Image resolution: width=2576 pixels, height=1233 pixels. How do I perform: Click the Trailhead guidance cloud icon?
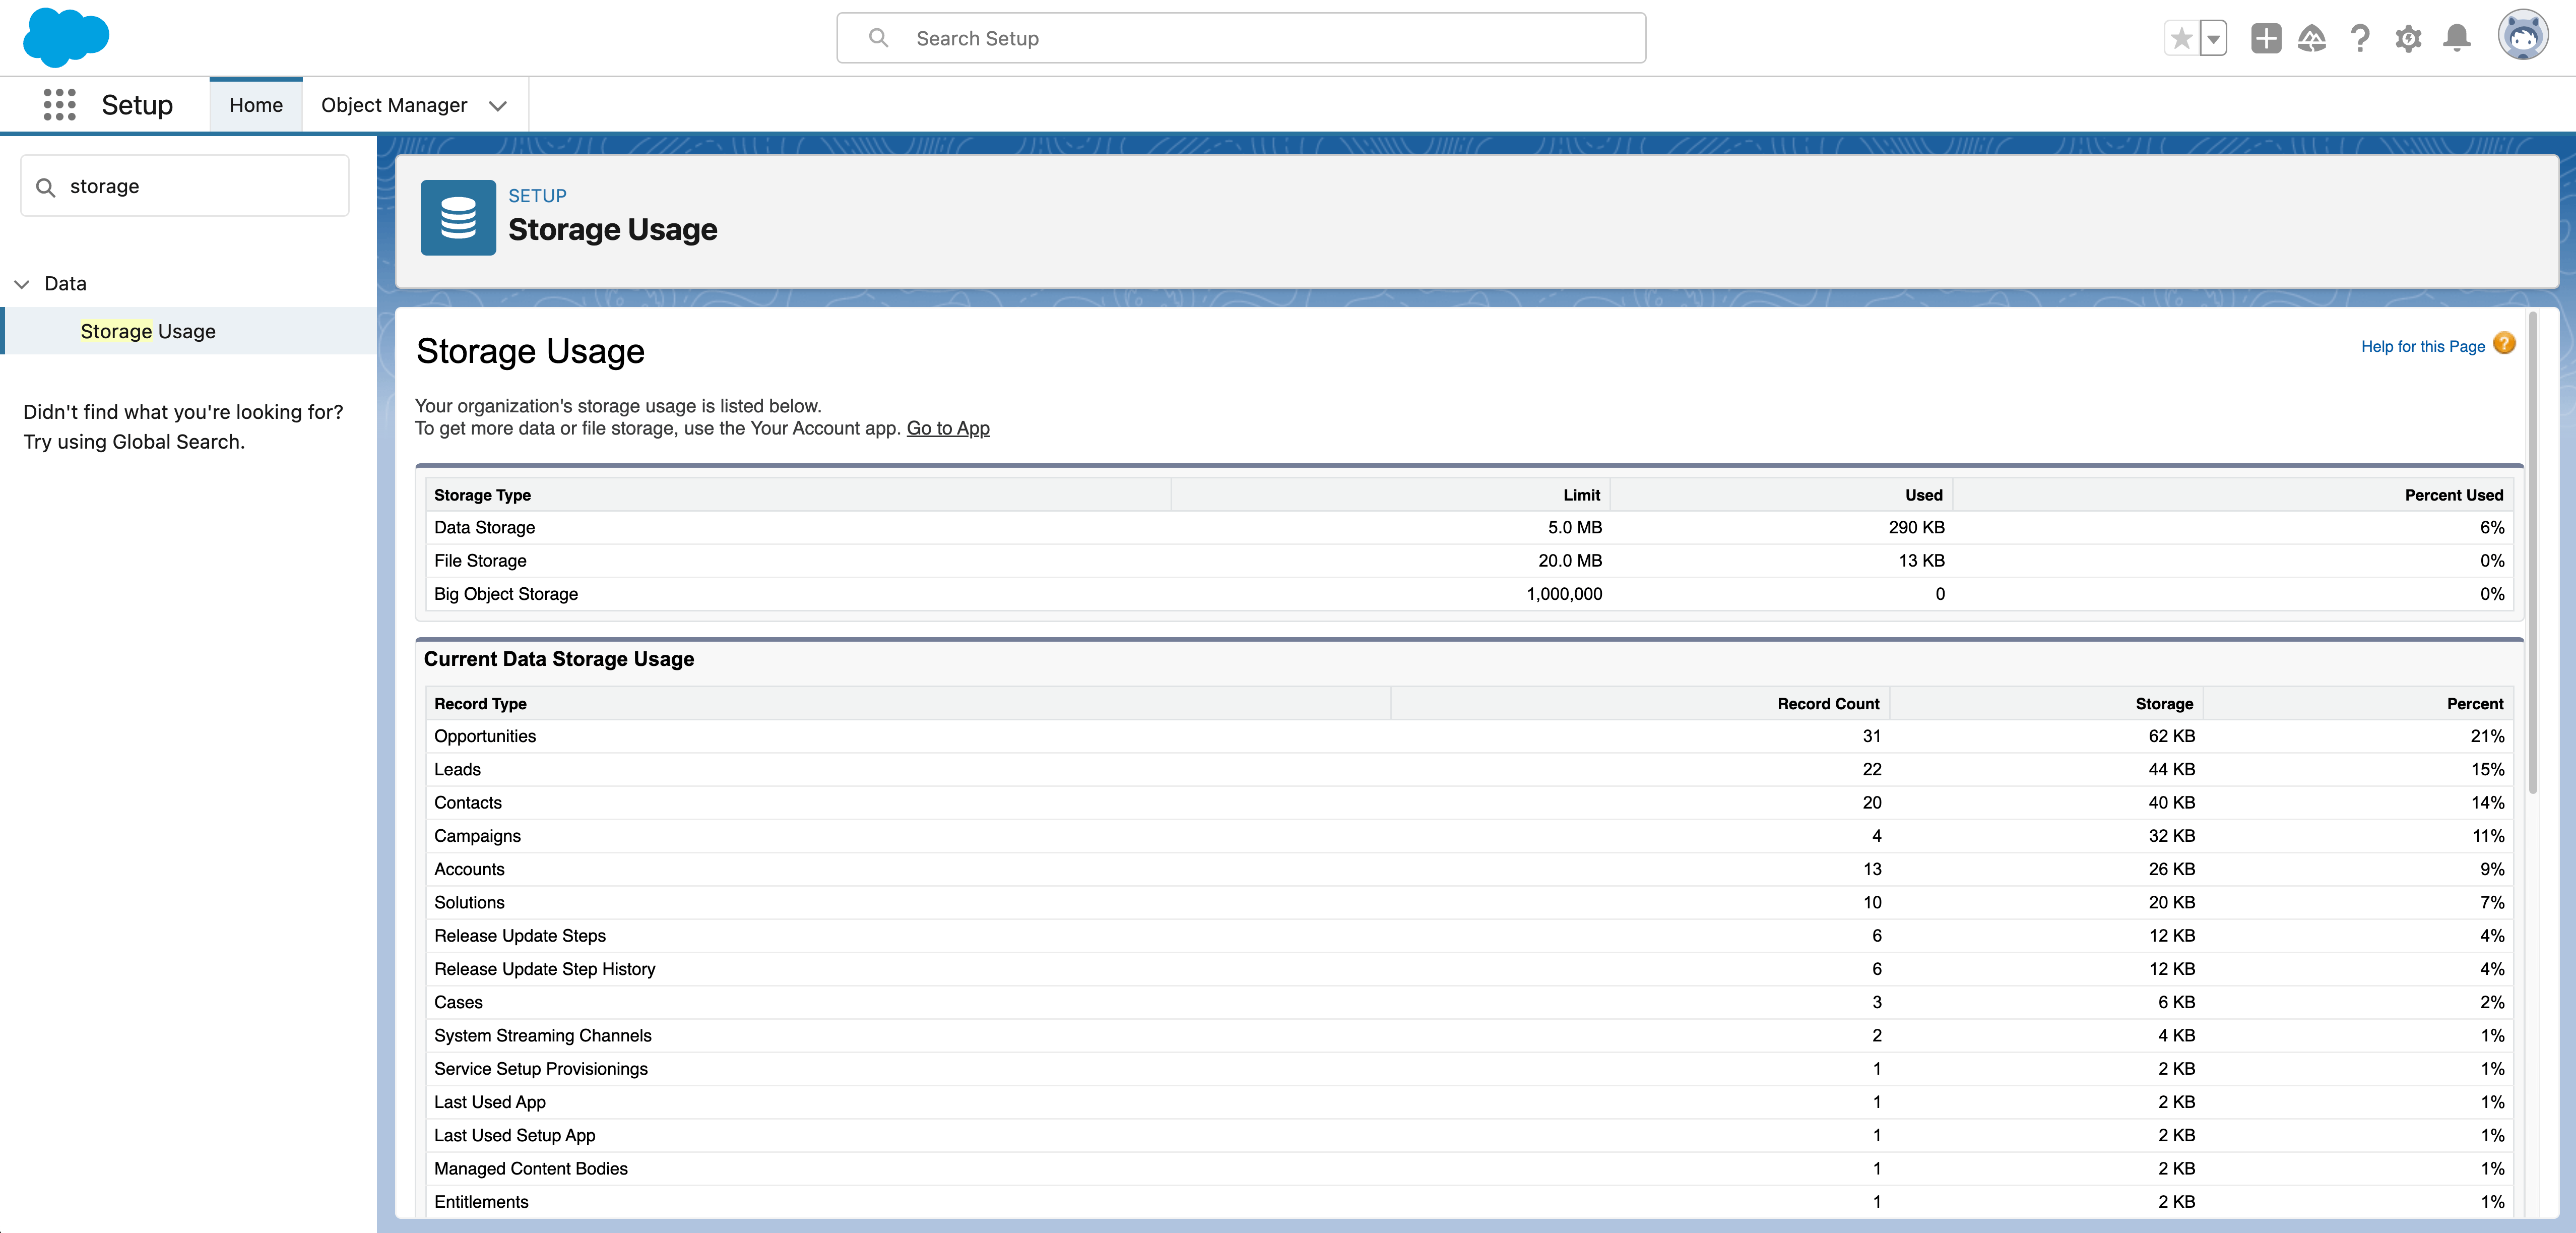tap(2312, 37)
